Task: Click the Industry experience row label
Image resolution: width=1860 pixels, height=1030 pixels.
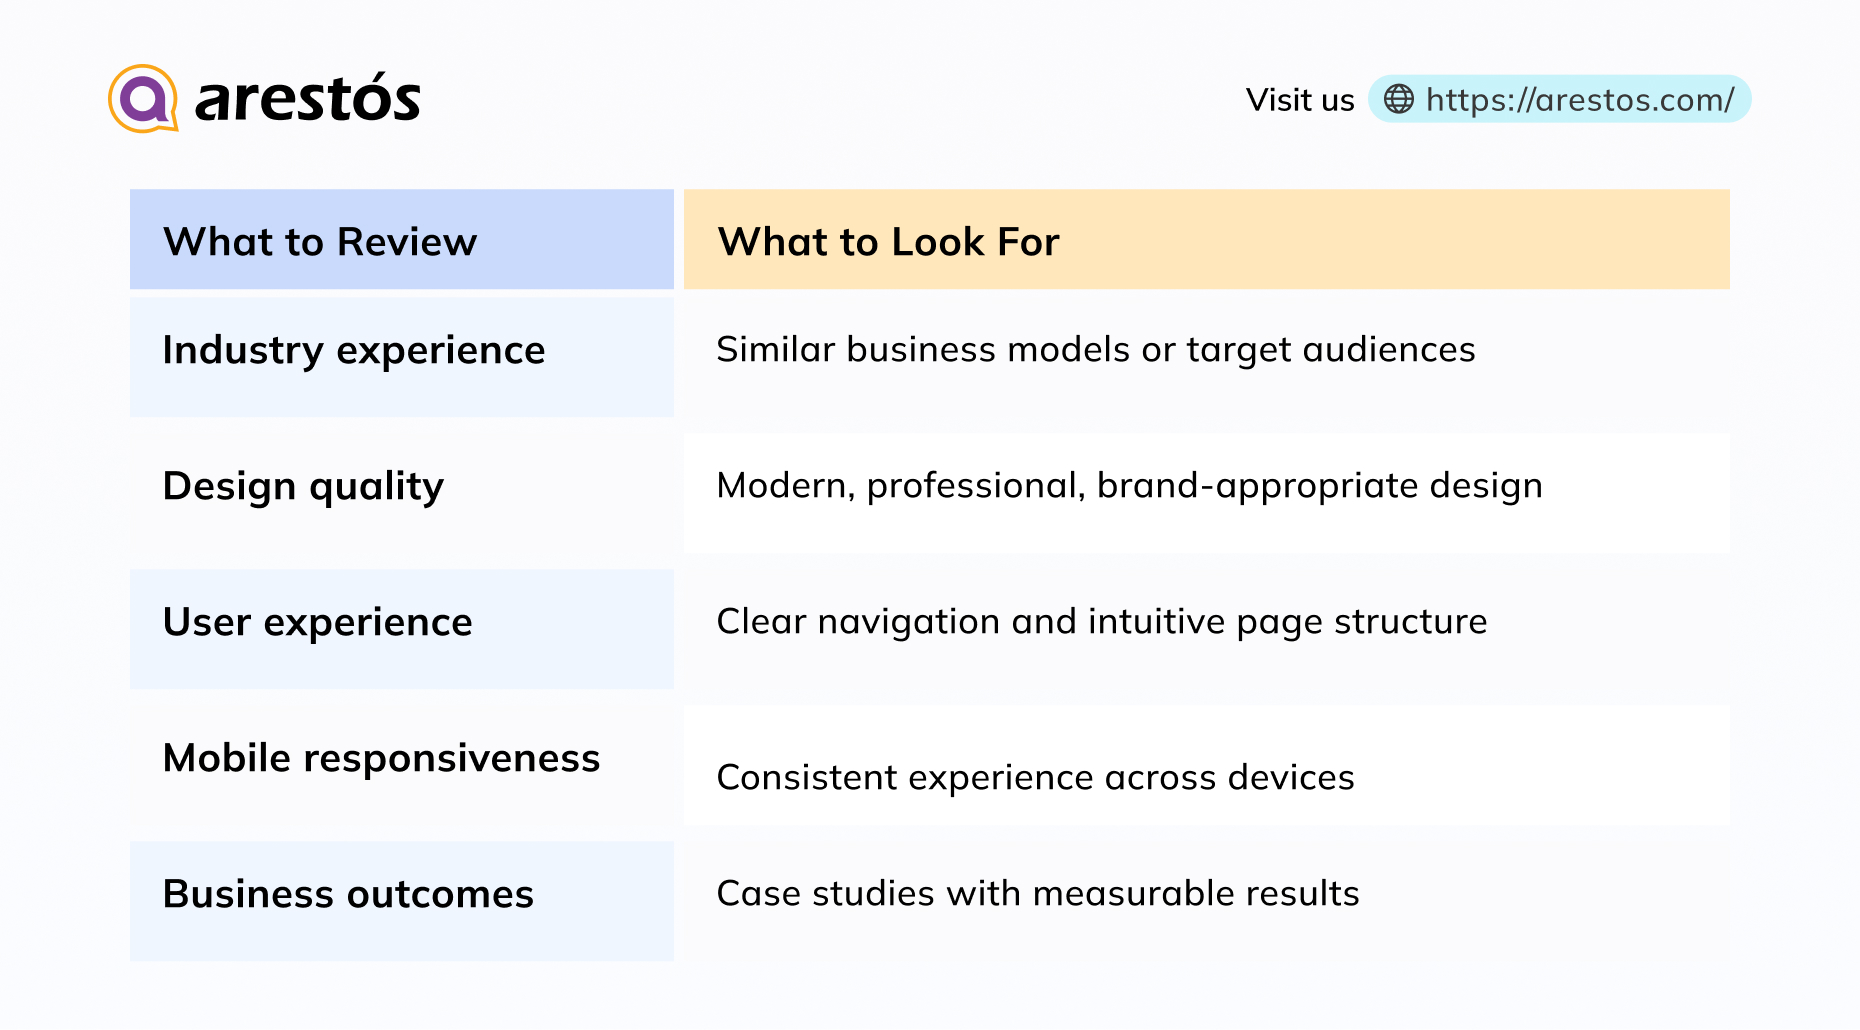Action: [354, 350]
